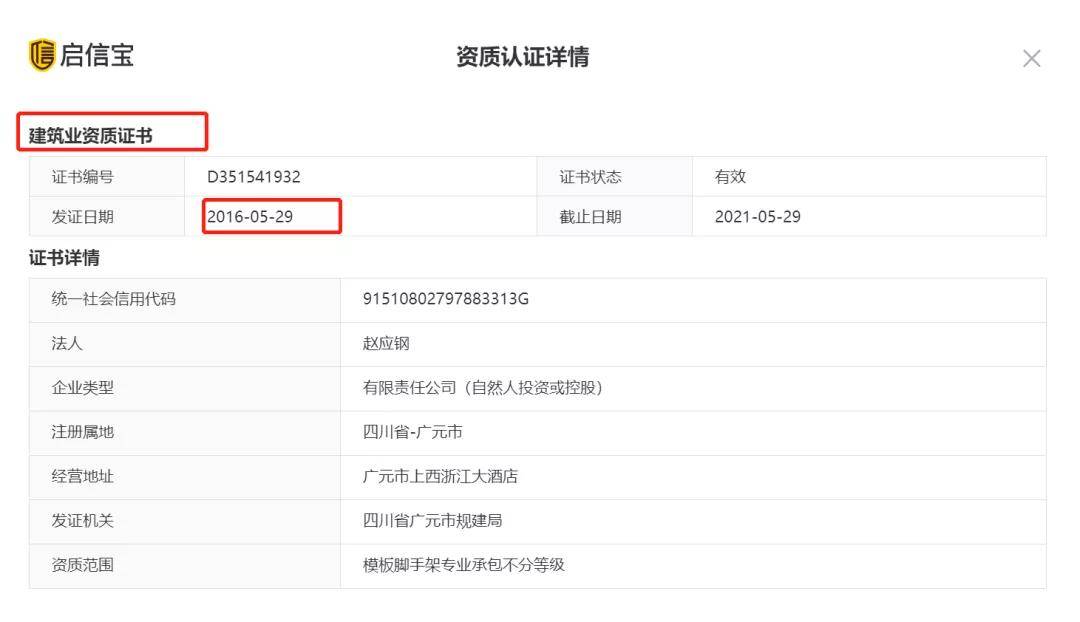
Task: Click the 证书状态 value 有效
Action: 730,177
